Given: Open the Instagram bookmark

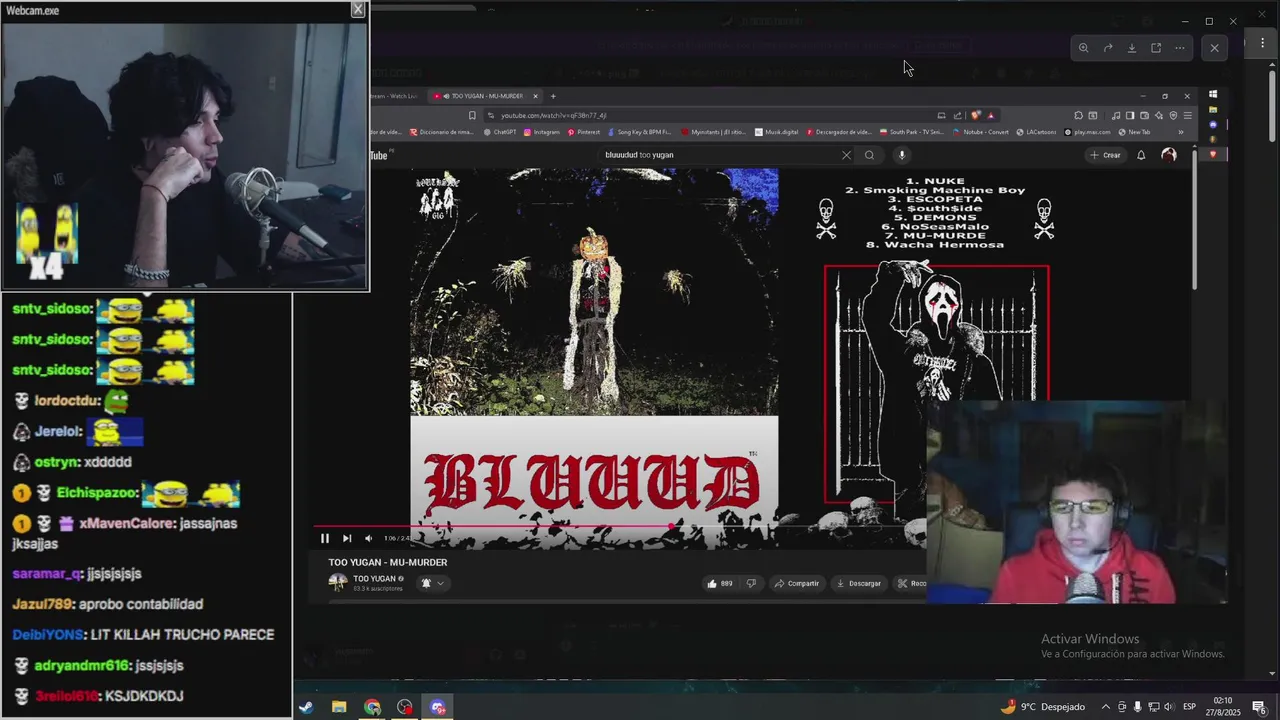Looking at the screenshot, I should (x=541, y=132).
